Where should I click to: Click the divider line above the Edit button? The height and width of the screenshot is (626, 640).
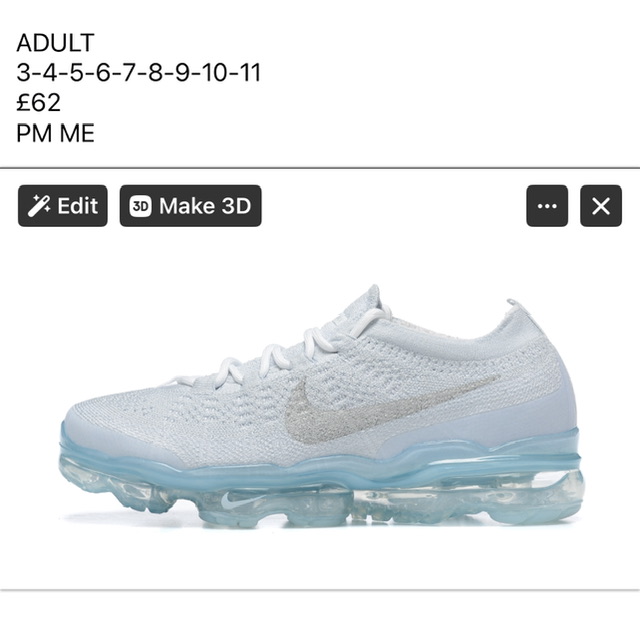pos(320,168)
